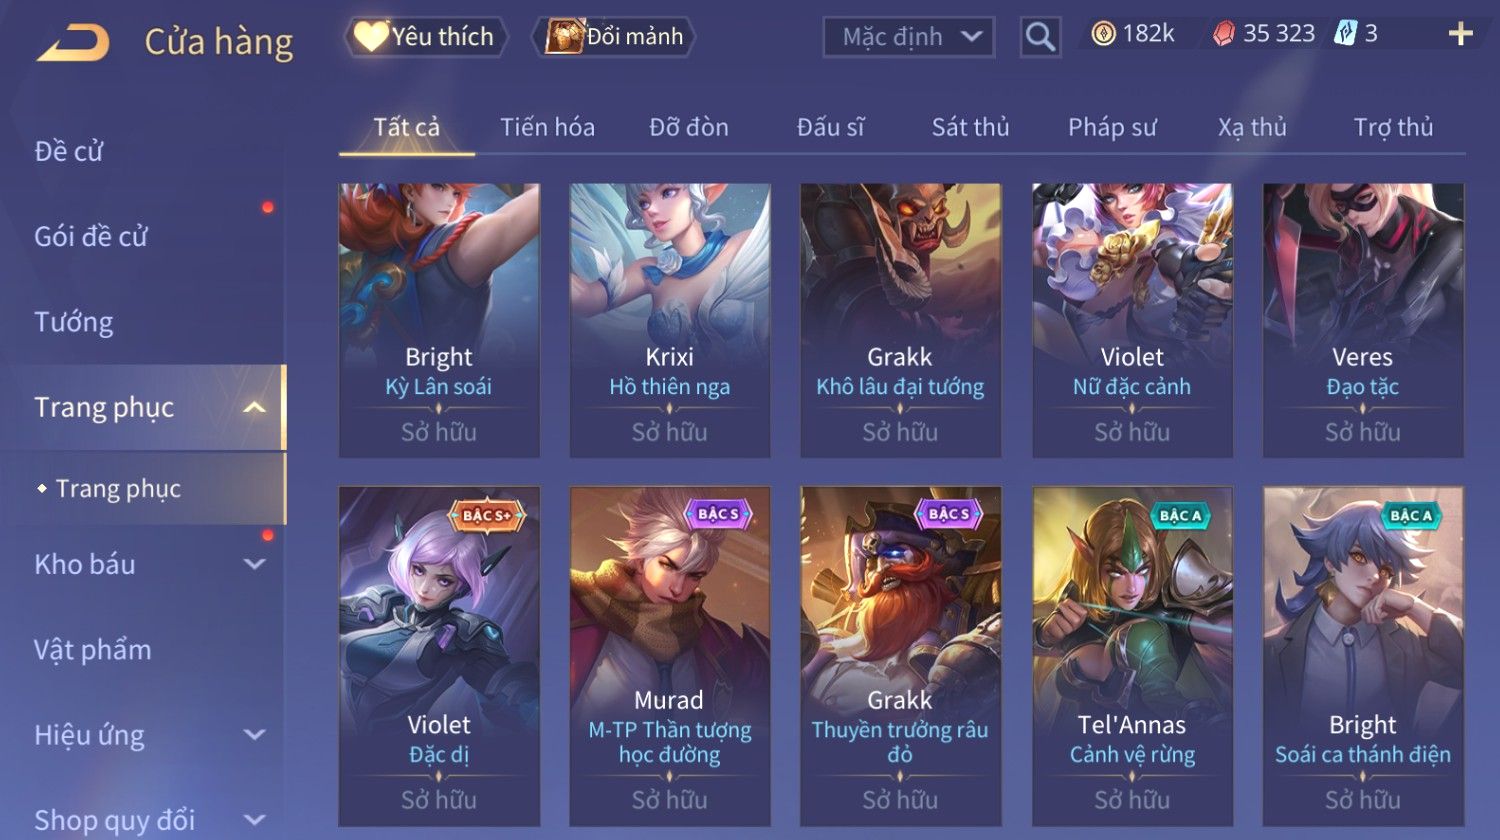Image resolution: width=1500 pixels, height=840 pixels.
Task: Tap the plus icon to add currency
Action: [1461, 34]
